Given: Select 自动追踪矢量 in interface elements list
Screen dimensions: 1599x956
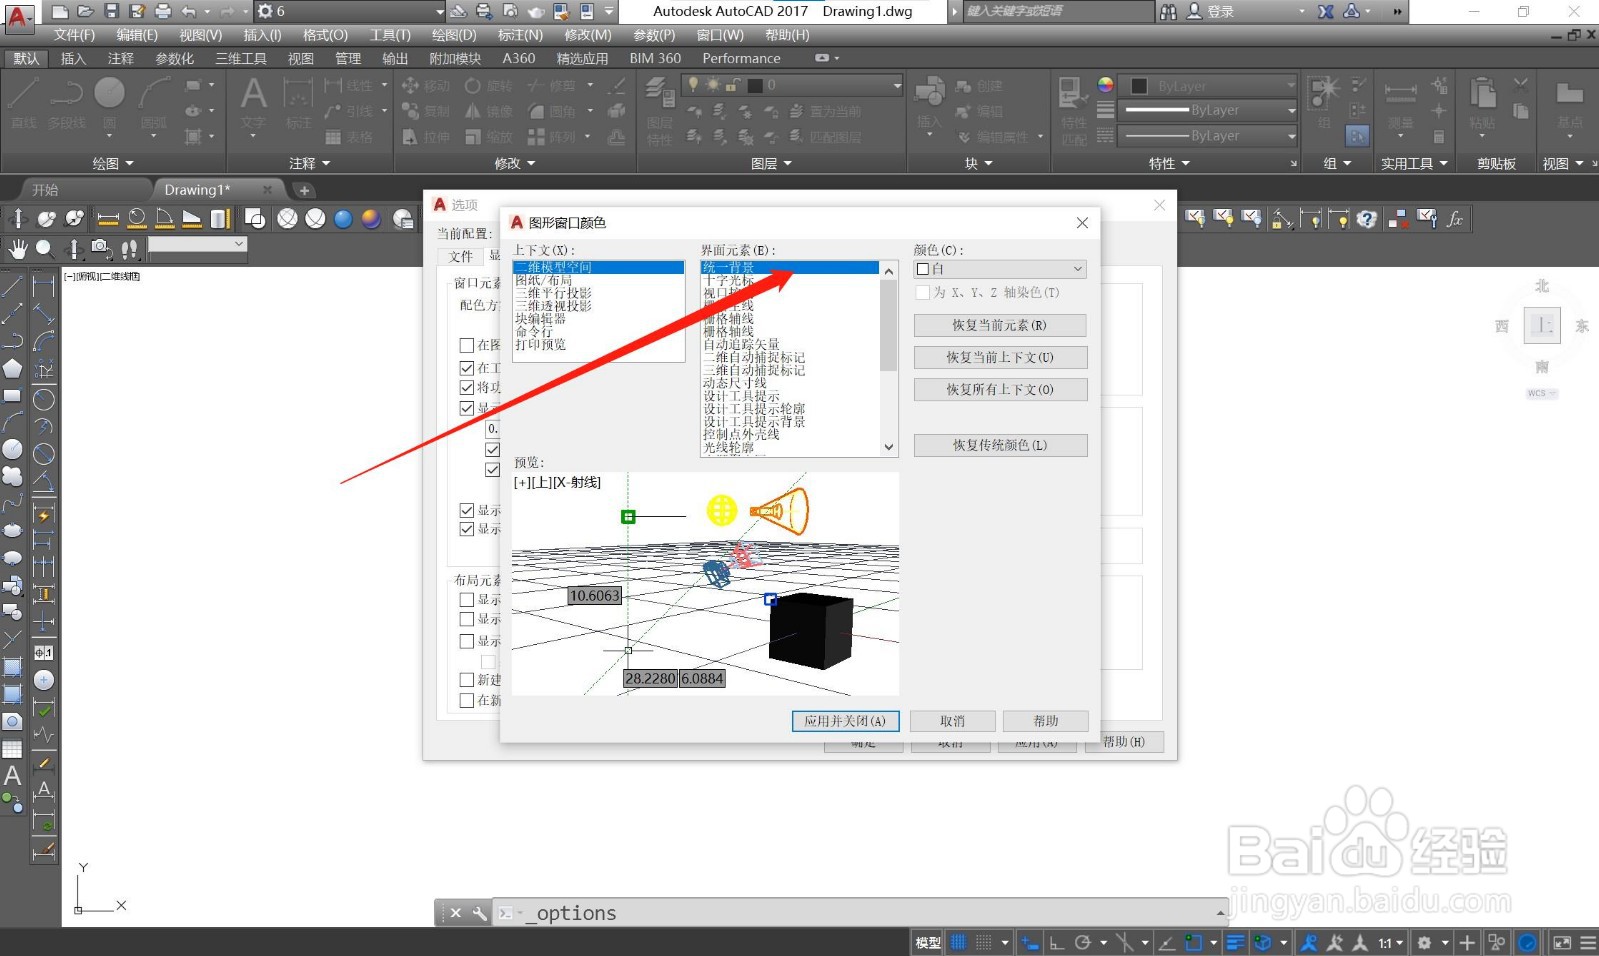Looking at the screenshot, I should click(x=741, y=344).
